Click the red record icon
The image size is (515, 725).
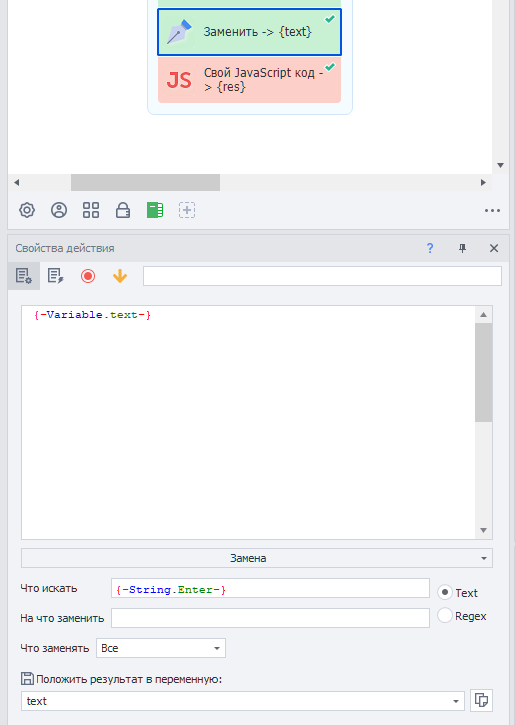tap(88, 276)
